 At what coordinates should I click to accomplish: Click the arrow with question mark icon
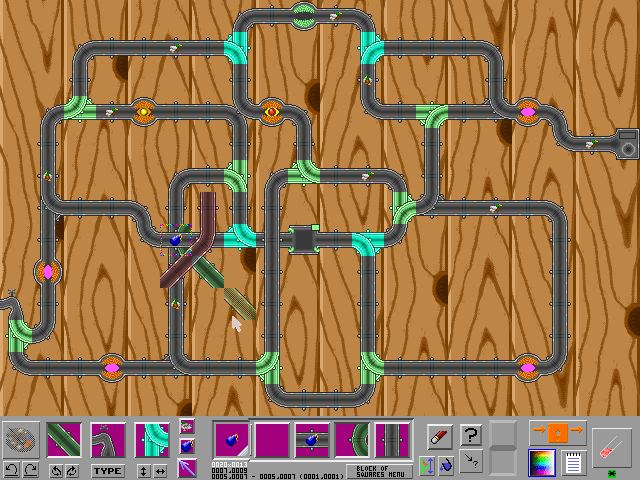coord(471,461)
